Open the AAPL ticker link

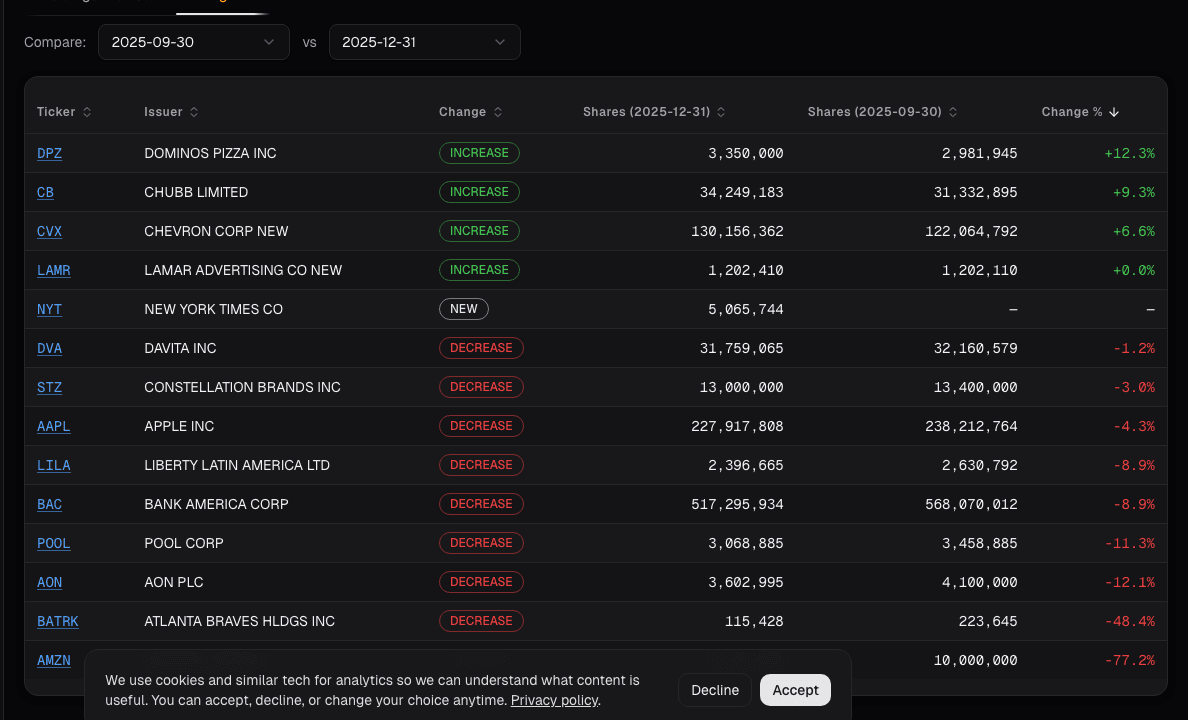(53, 426)
